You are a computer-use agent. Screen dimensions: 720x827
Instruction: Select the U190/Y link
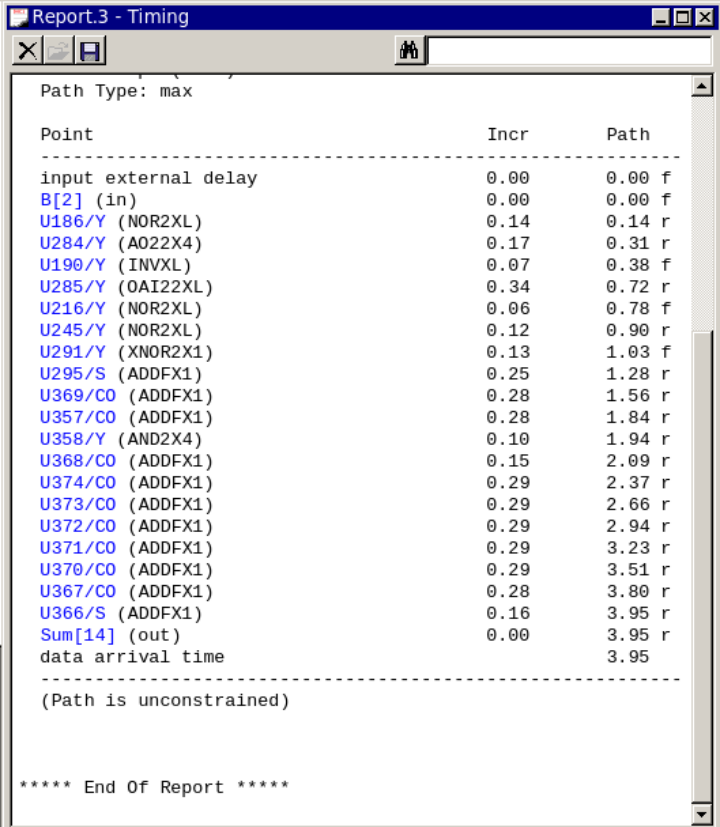(73, 265)
